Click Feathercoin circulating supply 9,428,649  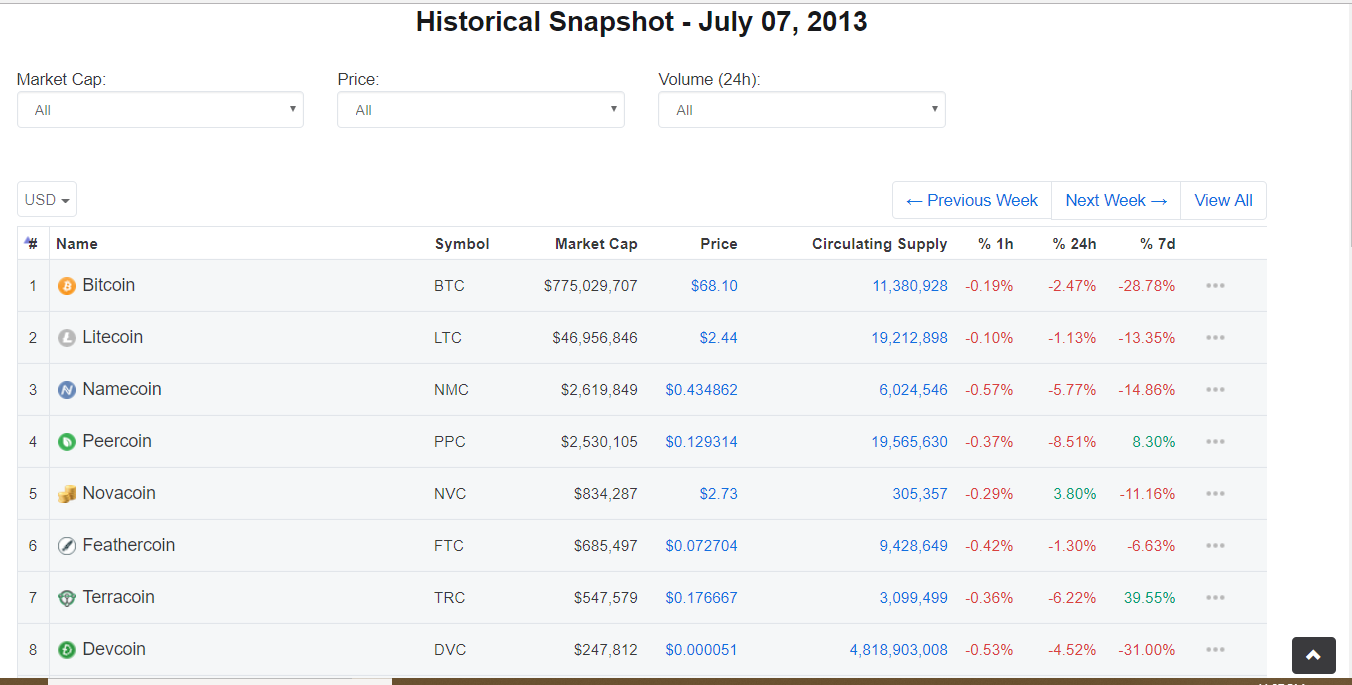[x=914, y=546]
